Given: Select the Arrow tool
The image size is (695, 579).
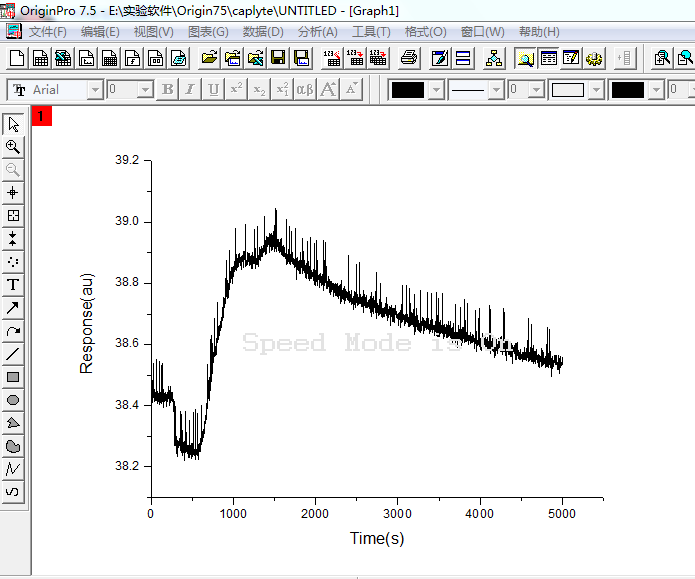Looking at the screenshot, I should pyautogui.click(x=13, y=308).
